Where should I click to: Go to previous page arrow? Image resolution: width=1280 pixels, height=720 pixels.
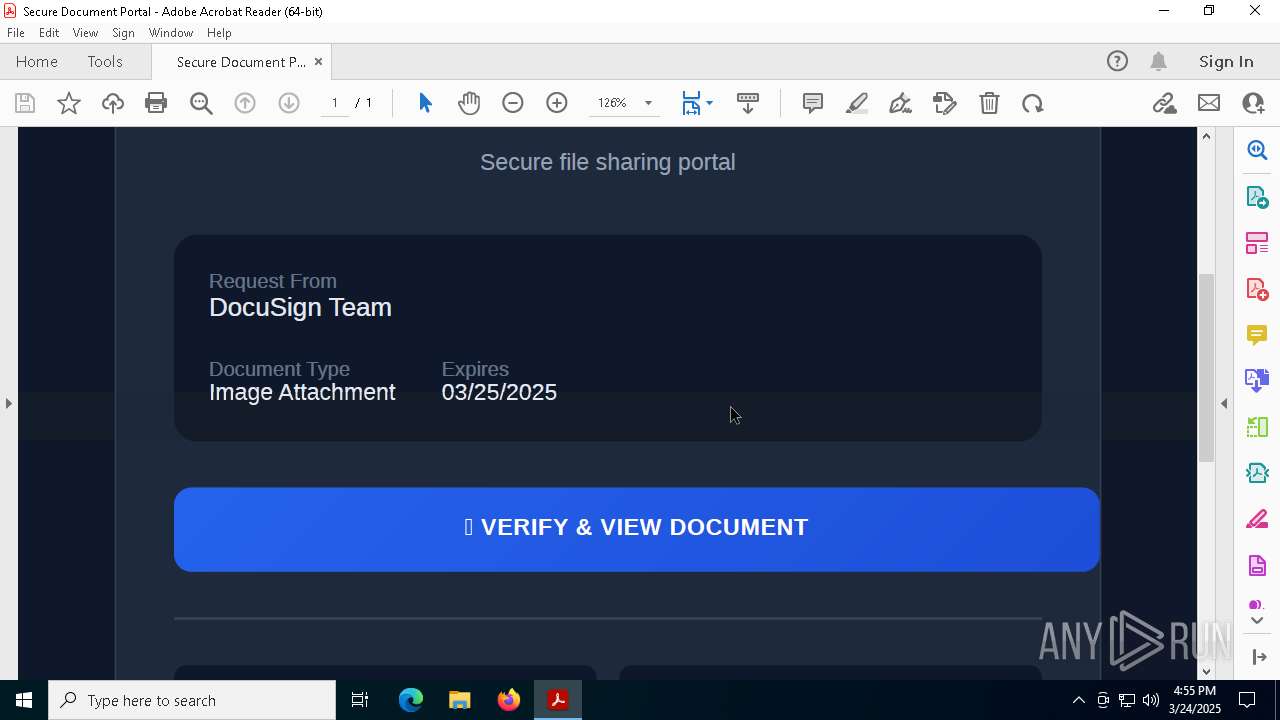[x=245, y=103]
